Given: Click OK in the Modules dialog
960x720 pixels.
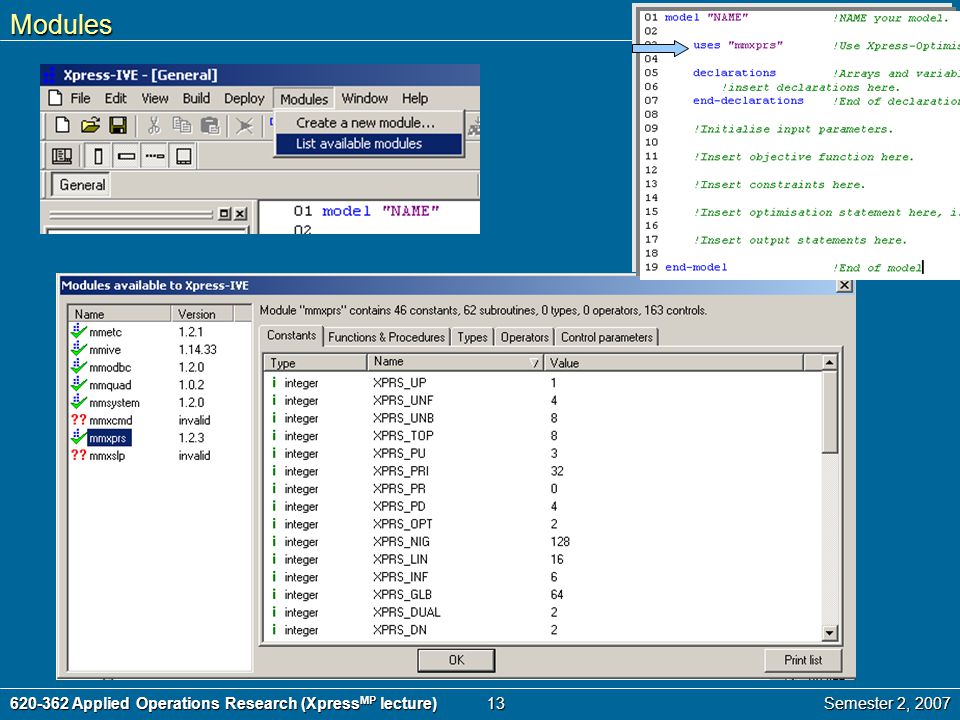Looking at the screenshot, I should click(456, 660).
